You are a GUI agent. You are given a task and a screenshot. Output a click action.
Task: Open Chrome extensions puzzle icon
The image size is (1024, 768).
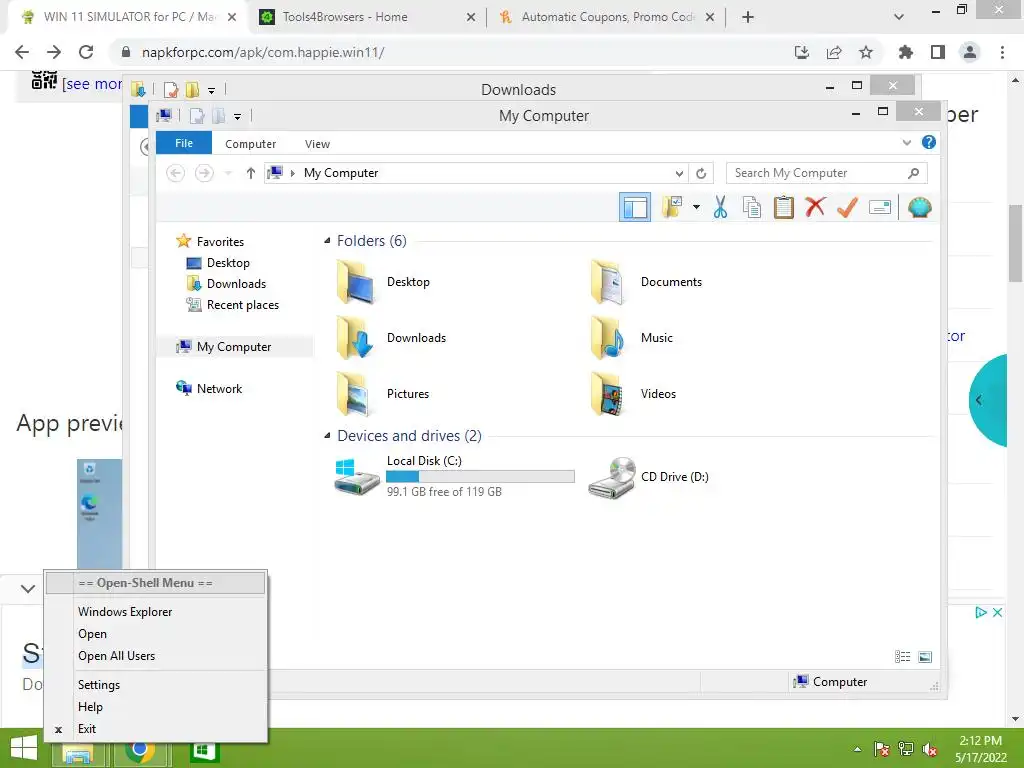point(905,52)
